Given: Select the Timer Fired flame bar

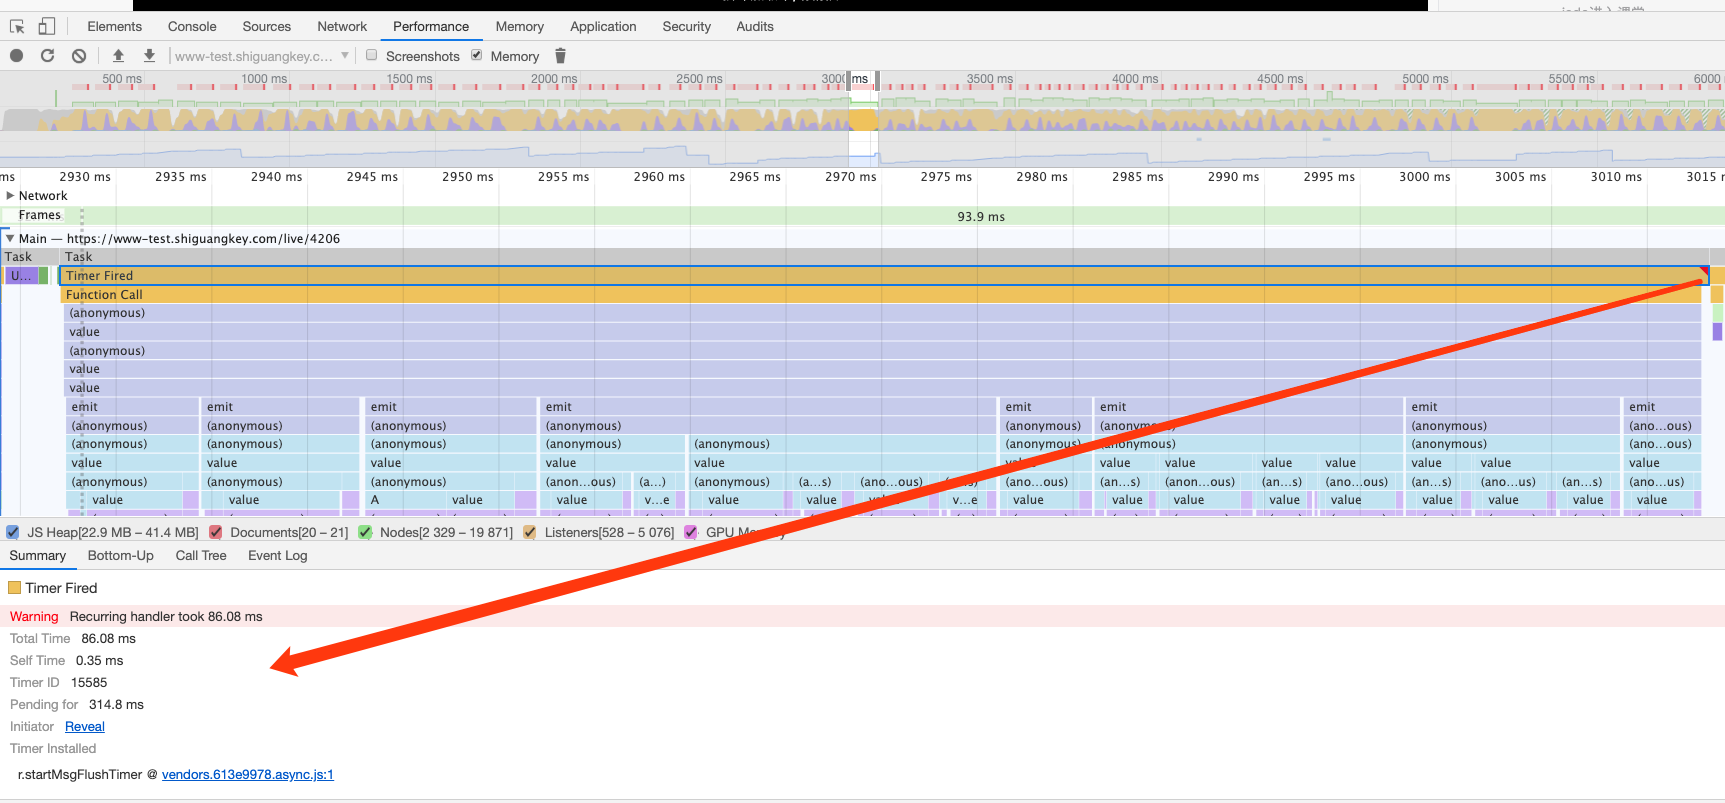Looking at the screenshot, I should (884, 276).
